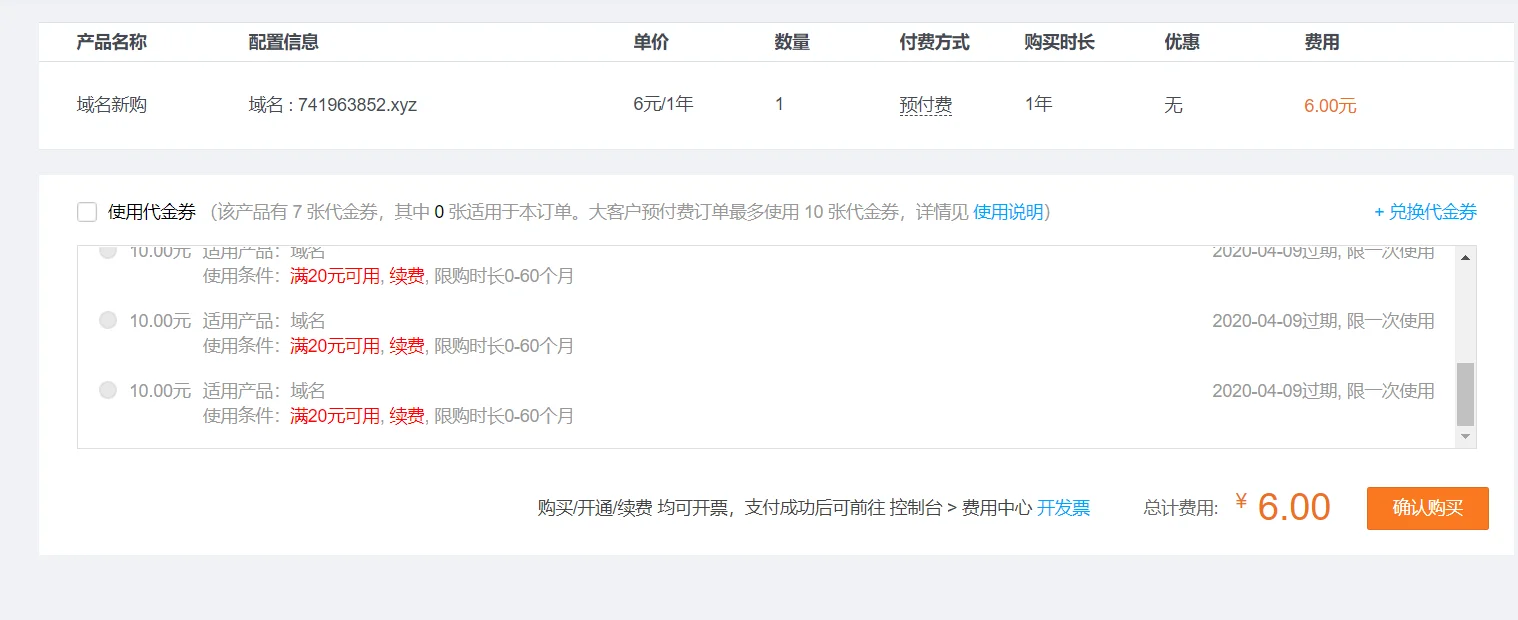Image resolution: width=1518 pixels, height=620 pixels.
Task: Click the 费用 column header
Action: (x=1322, y=42)
